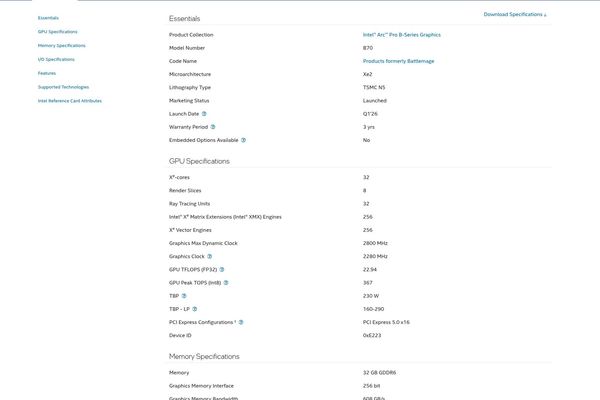The image size is (600, 400).
Task: Click the PCI Express 5.0 x16 value
Action: [386, 322]
